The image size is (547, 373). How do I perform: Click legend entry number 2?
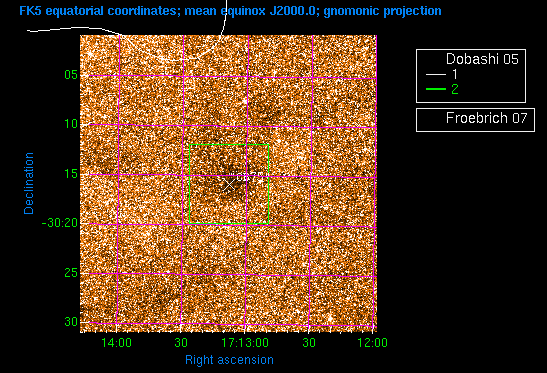(455, 89)
